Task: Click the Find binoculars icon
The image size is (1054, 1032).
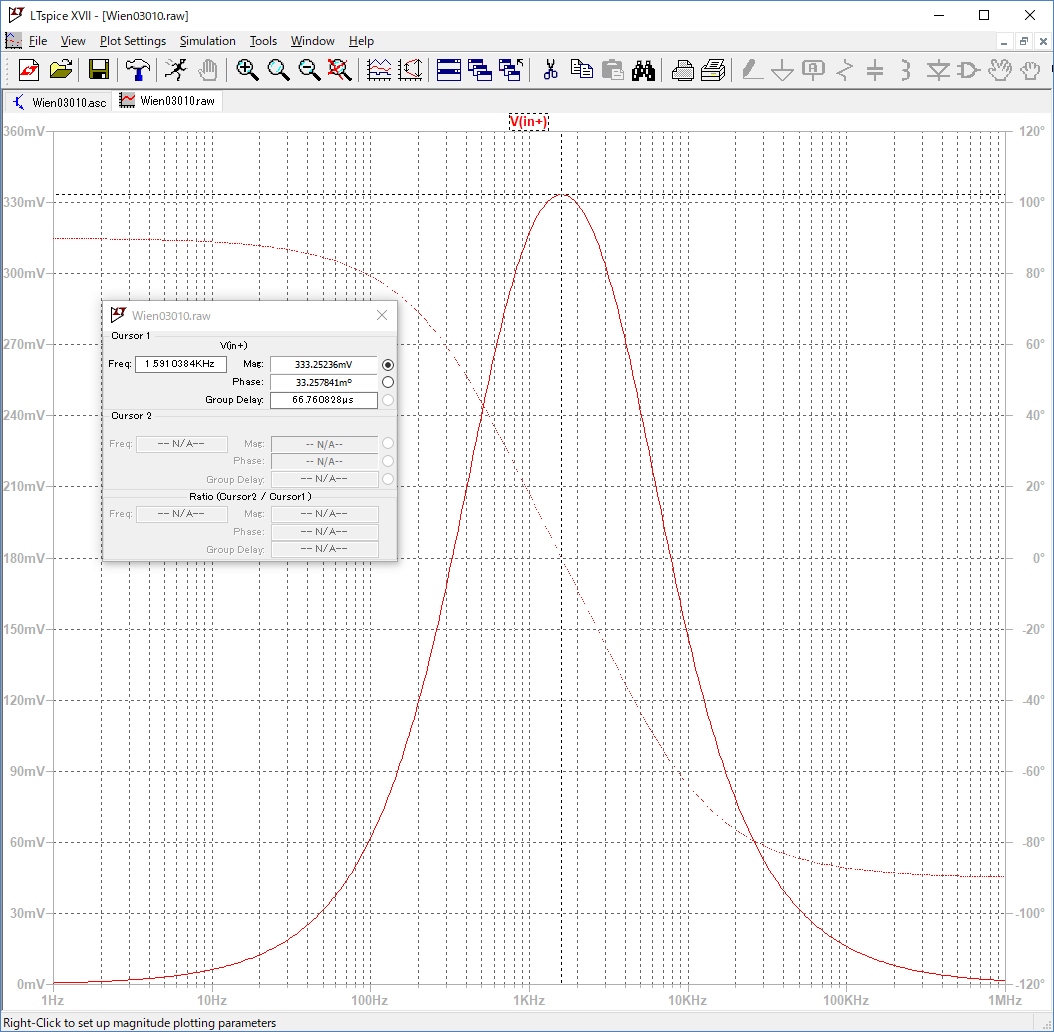Action: (x=643, y=70)
